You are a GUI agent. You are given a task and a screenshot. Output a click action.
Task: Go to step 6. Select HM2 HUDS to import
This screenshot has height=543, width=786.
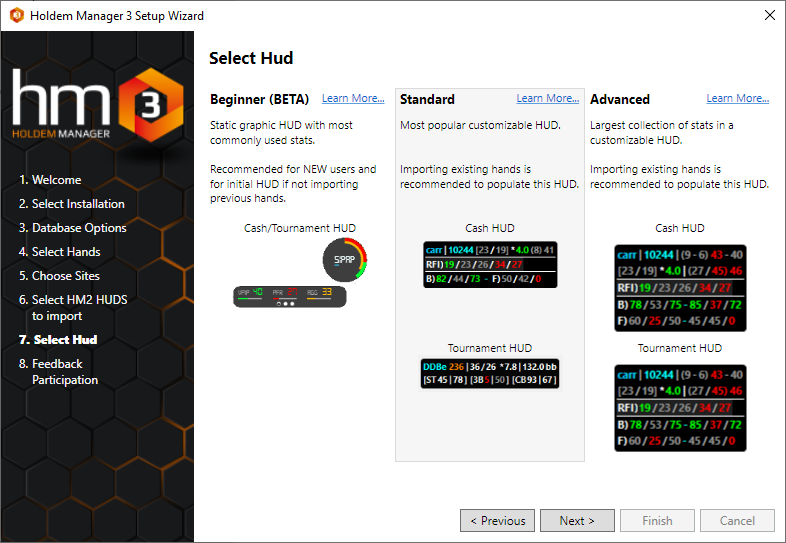73,307
